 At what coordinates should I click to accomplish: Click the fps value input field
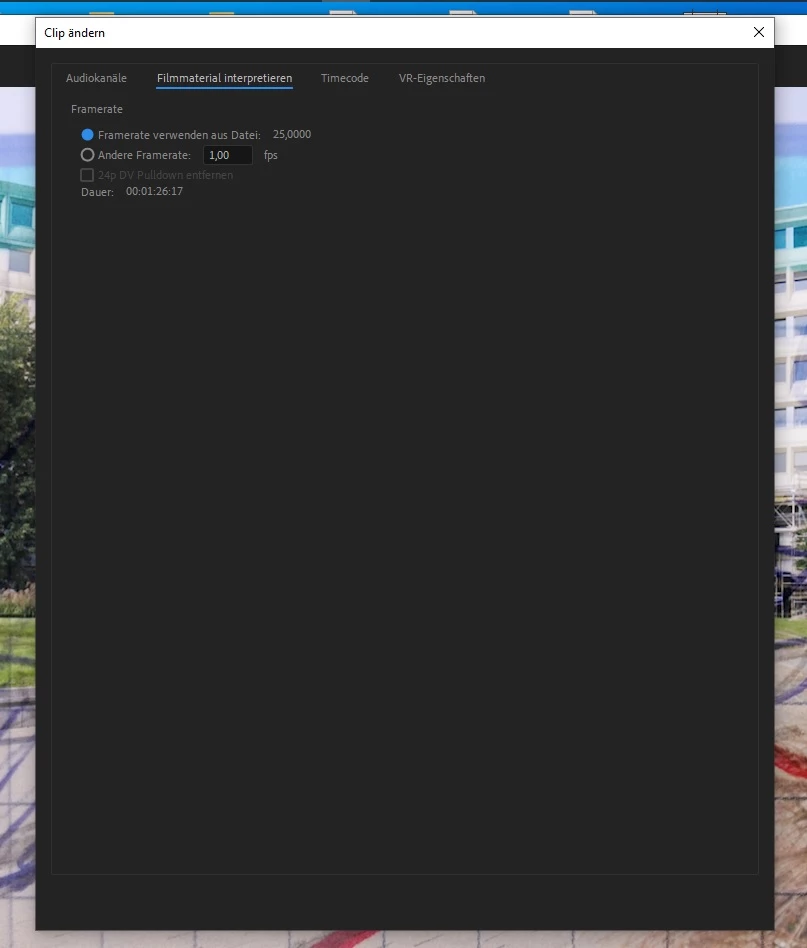pyautogui.click(x=228, y=155)
